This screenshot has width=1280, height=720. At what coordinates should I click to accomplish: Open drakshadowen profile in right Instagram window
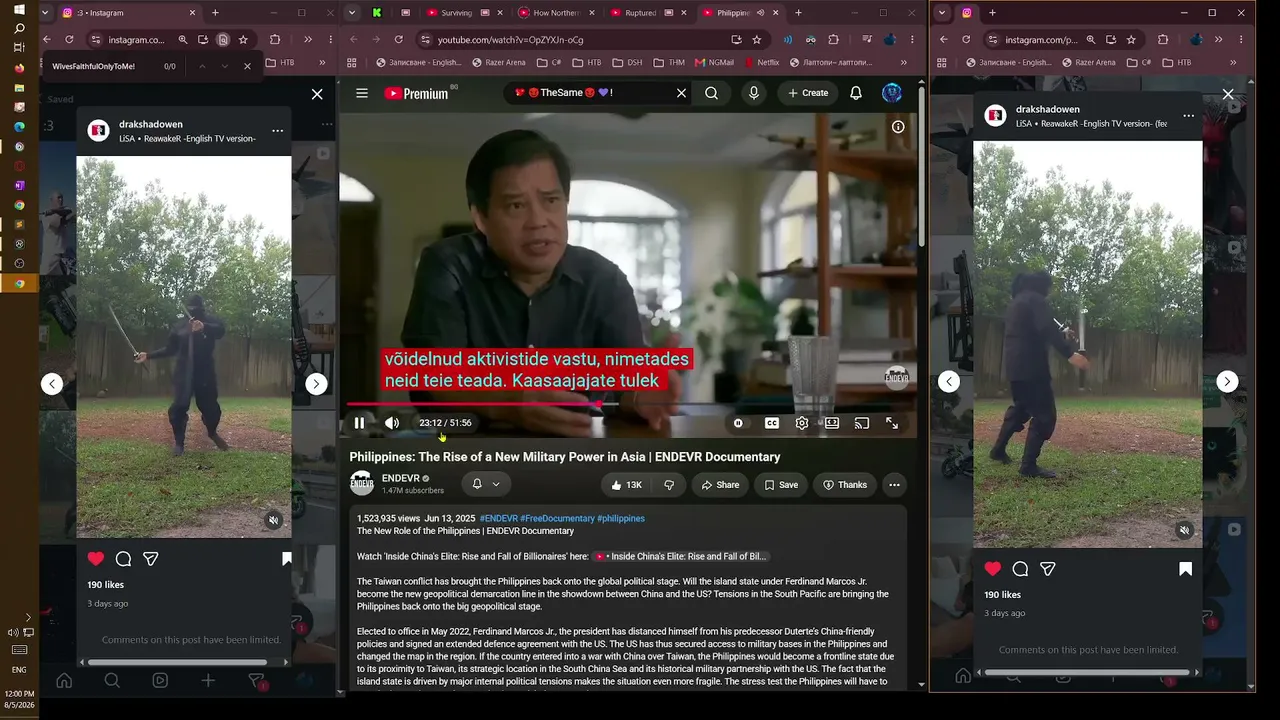[x=1048, y=109]
